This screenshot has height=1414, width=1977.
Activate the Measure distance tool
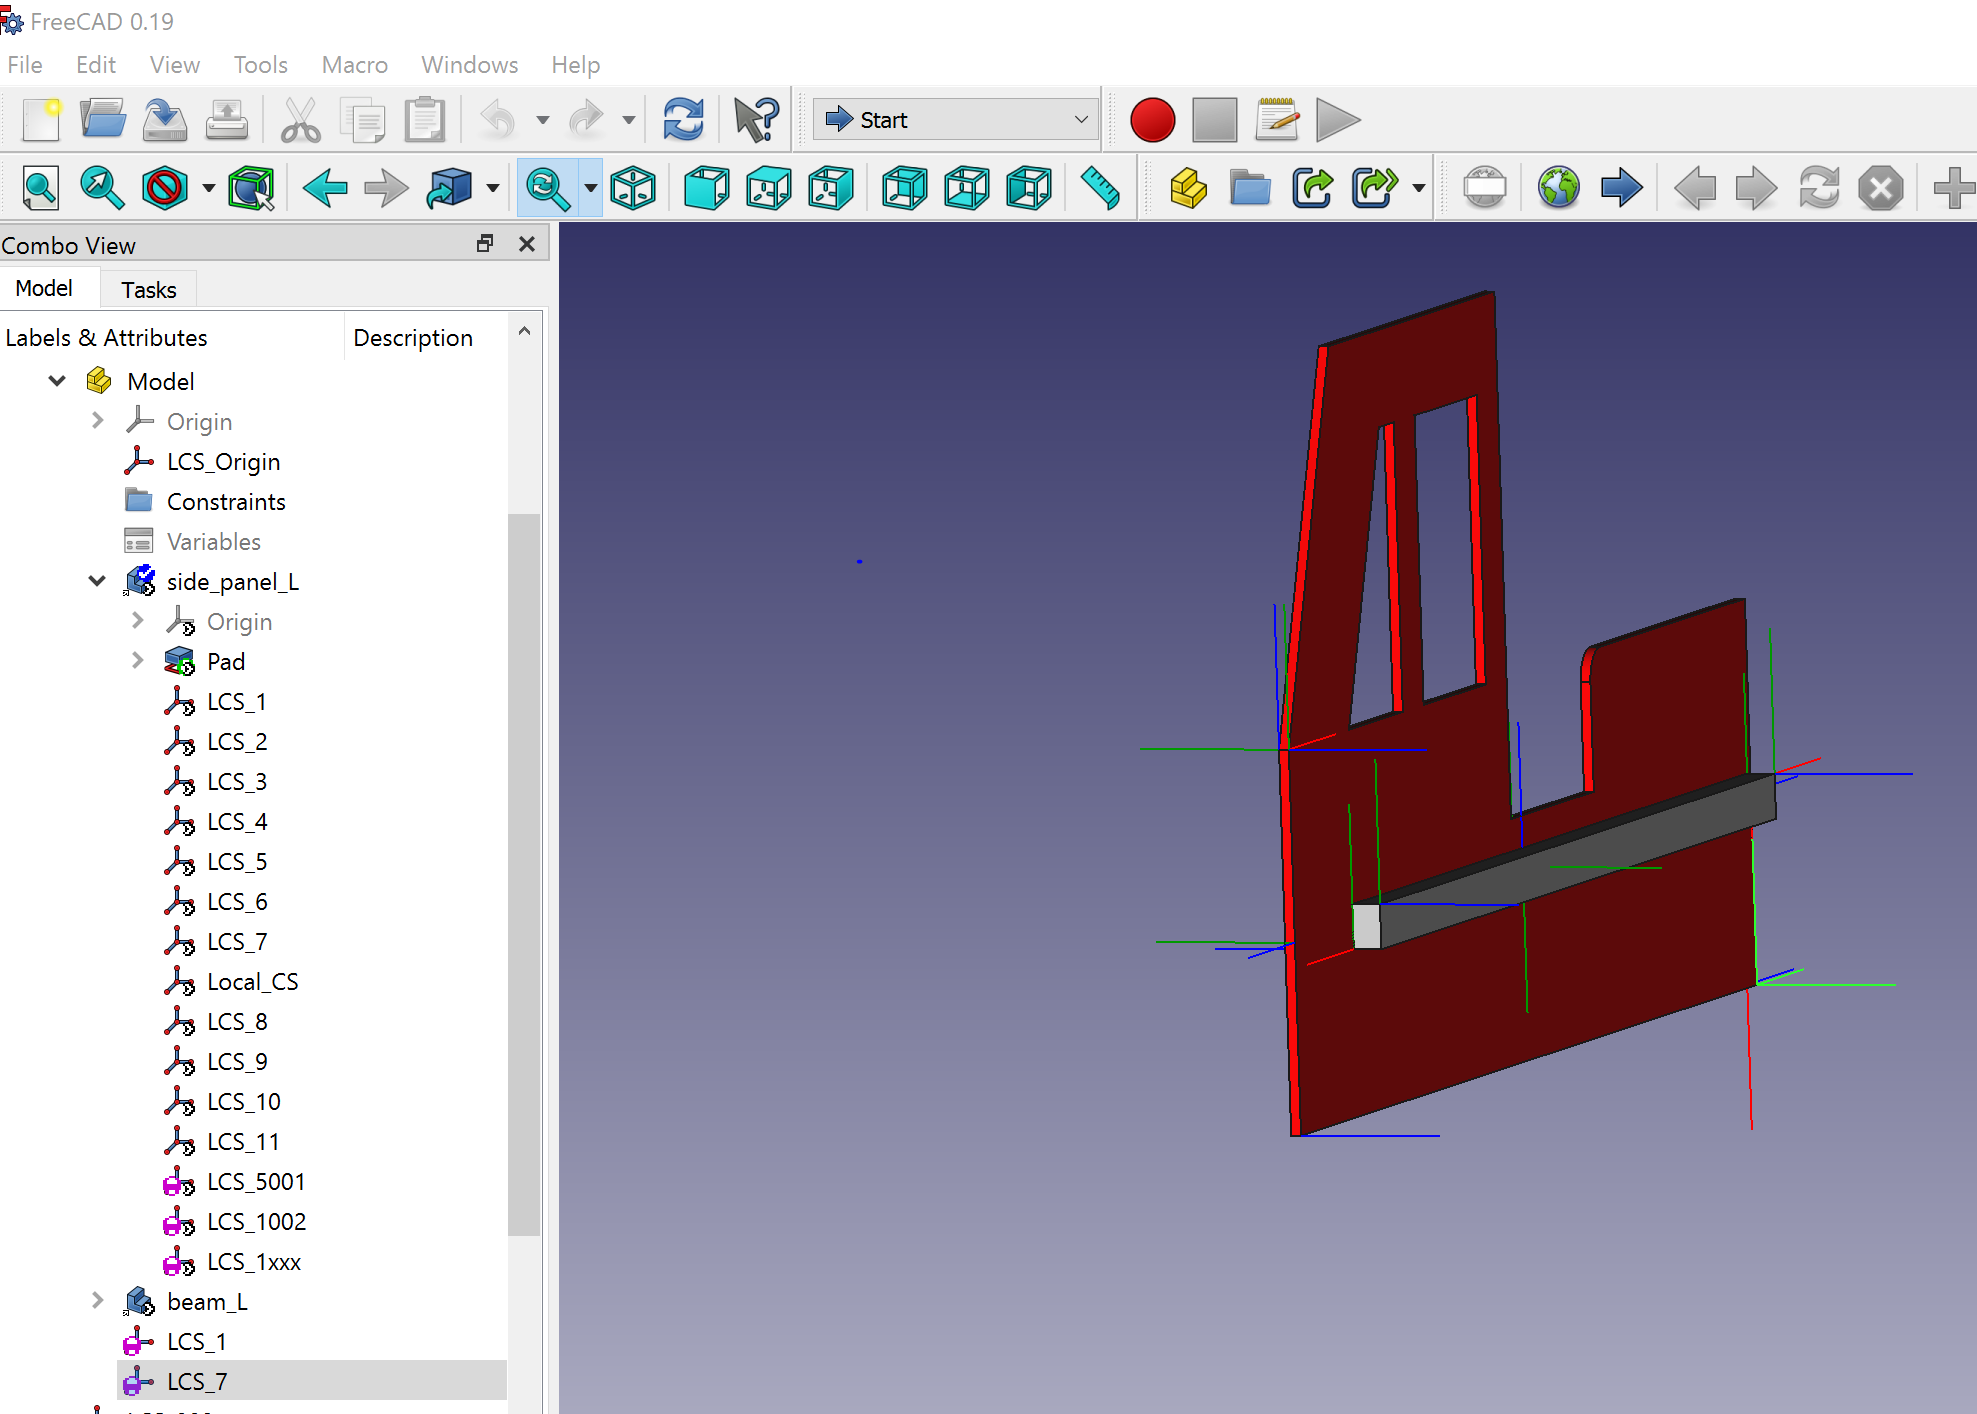1101,188
